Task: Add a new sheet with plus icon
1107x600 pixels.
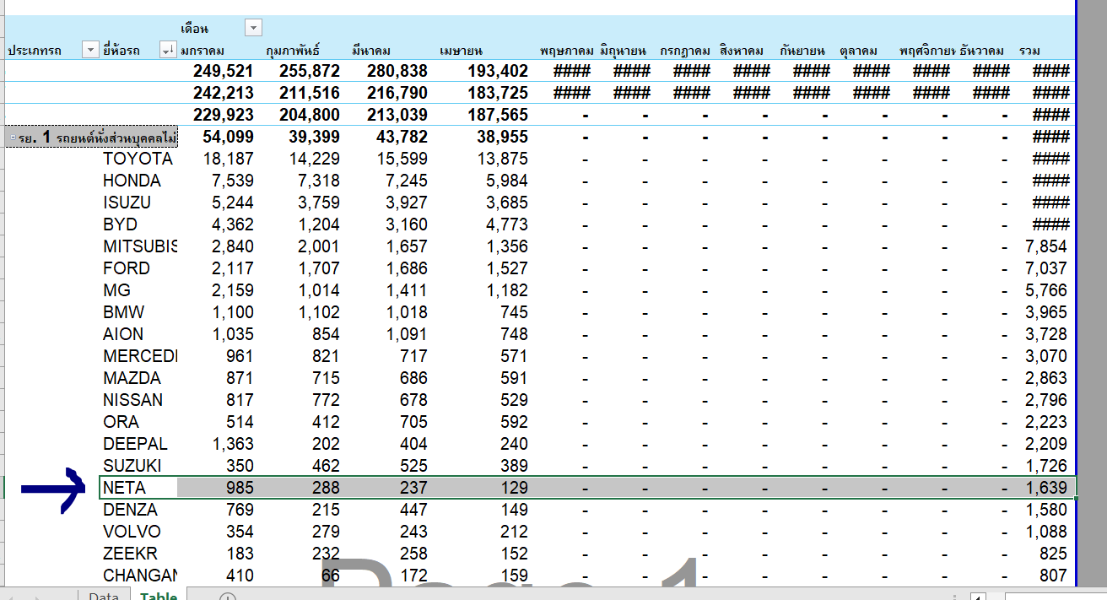Action: (x=227, y=597)
